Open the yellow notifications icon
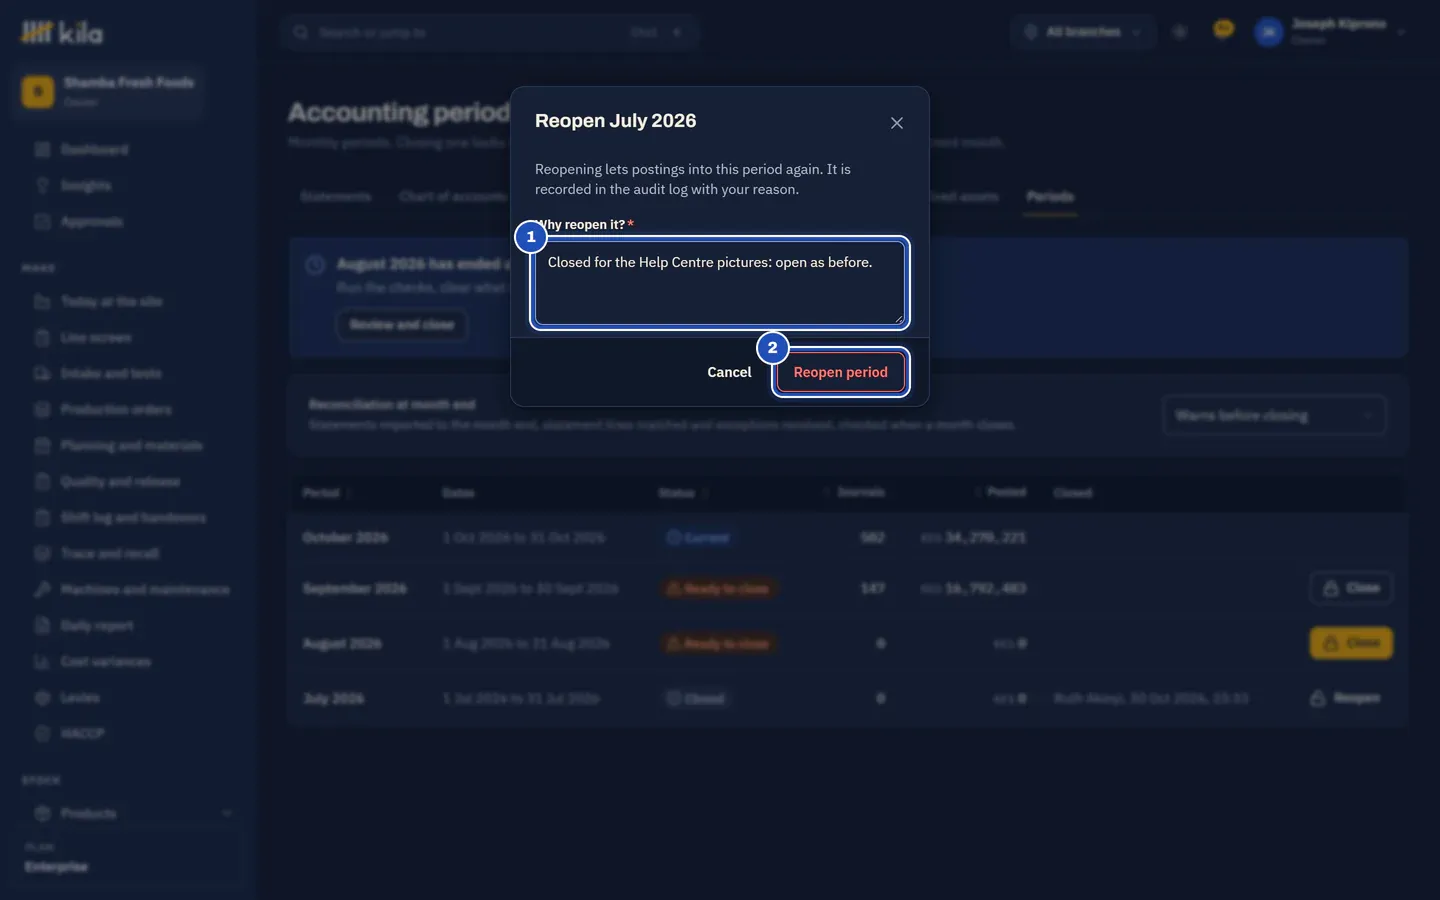 point(1223,30)
